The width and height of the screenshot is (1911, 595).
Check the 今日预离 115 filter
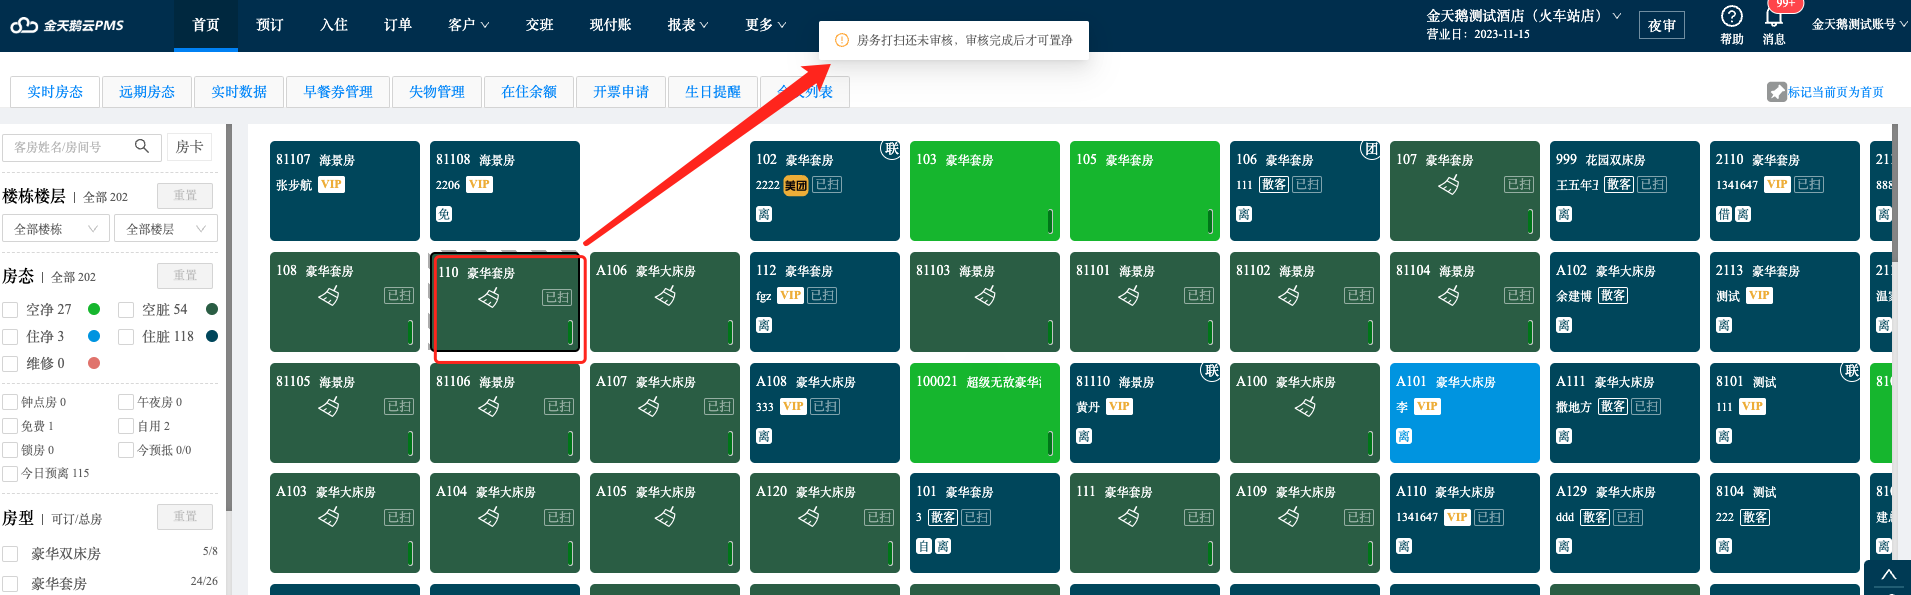click(10, 474)
